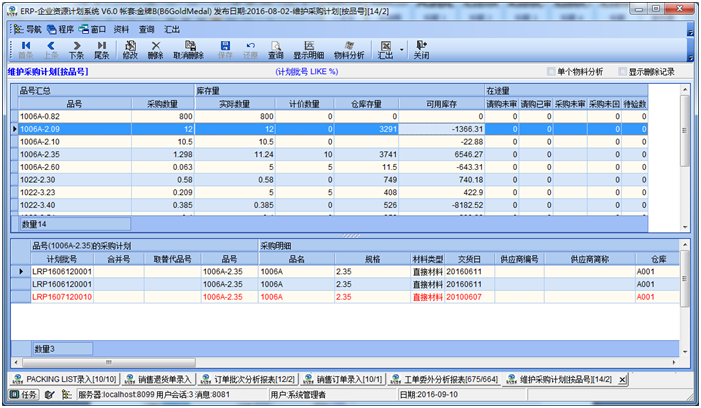Select row 1006A-2.10
701x408 pixels.
coord(329,142)
